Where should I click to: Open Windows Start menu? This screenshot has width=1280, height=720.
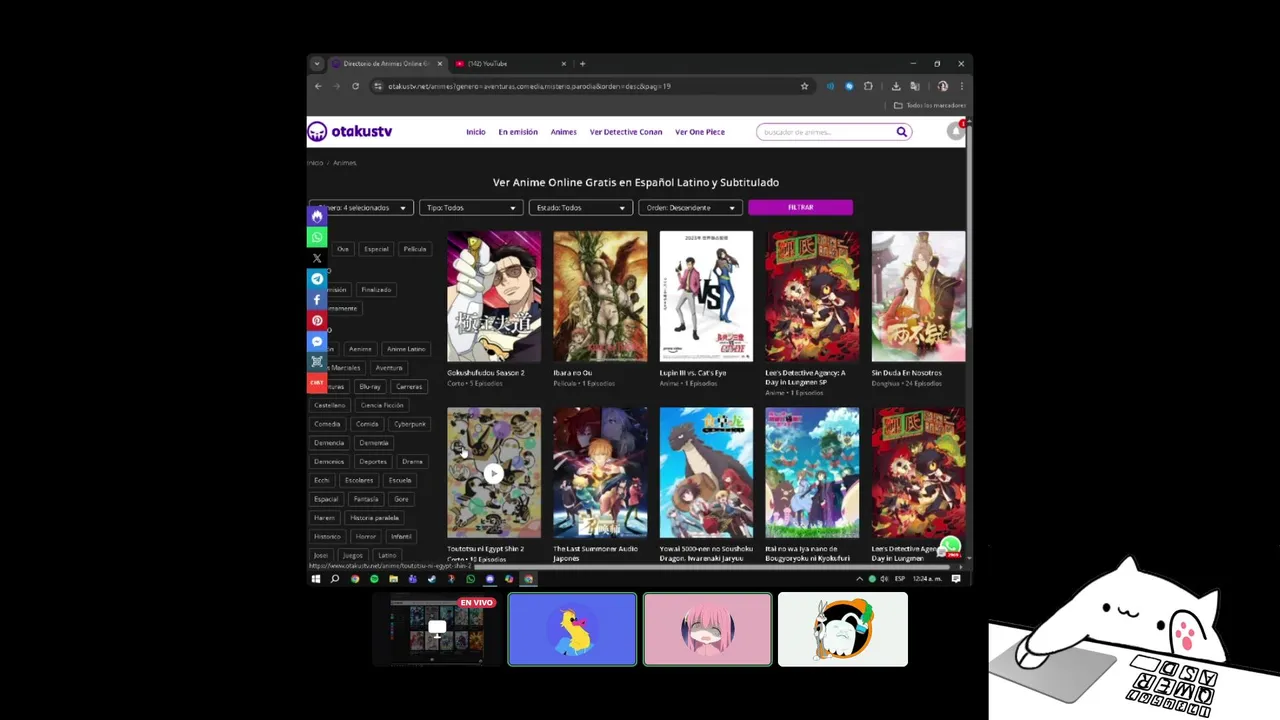(316, 579)
